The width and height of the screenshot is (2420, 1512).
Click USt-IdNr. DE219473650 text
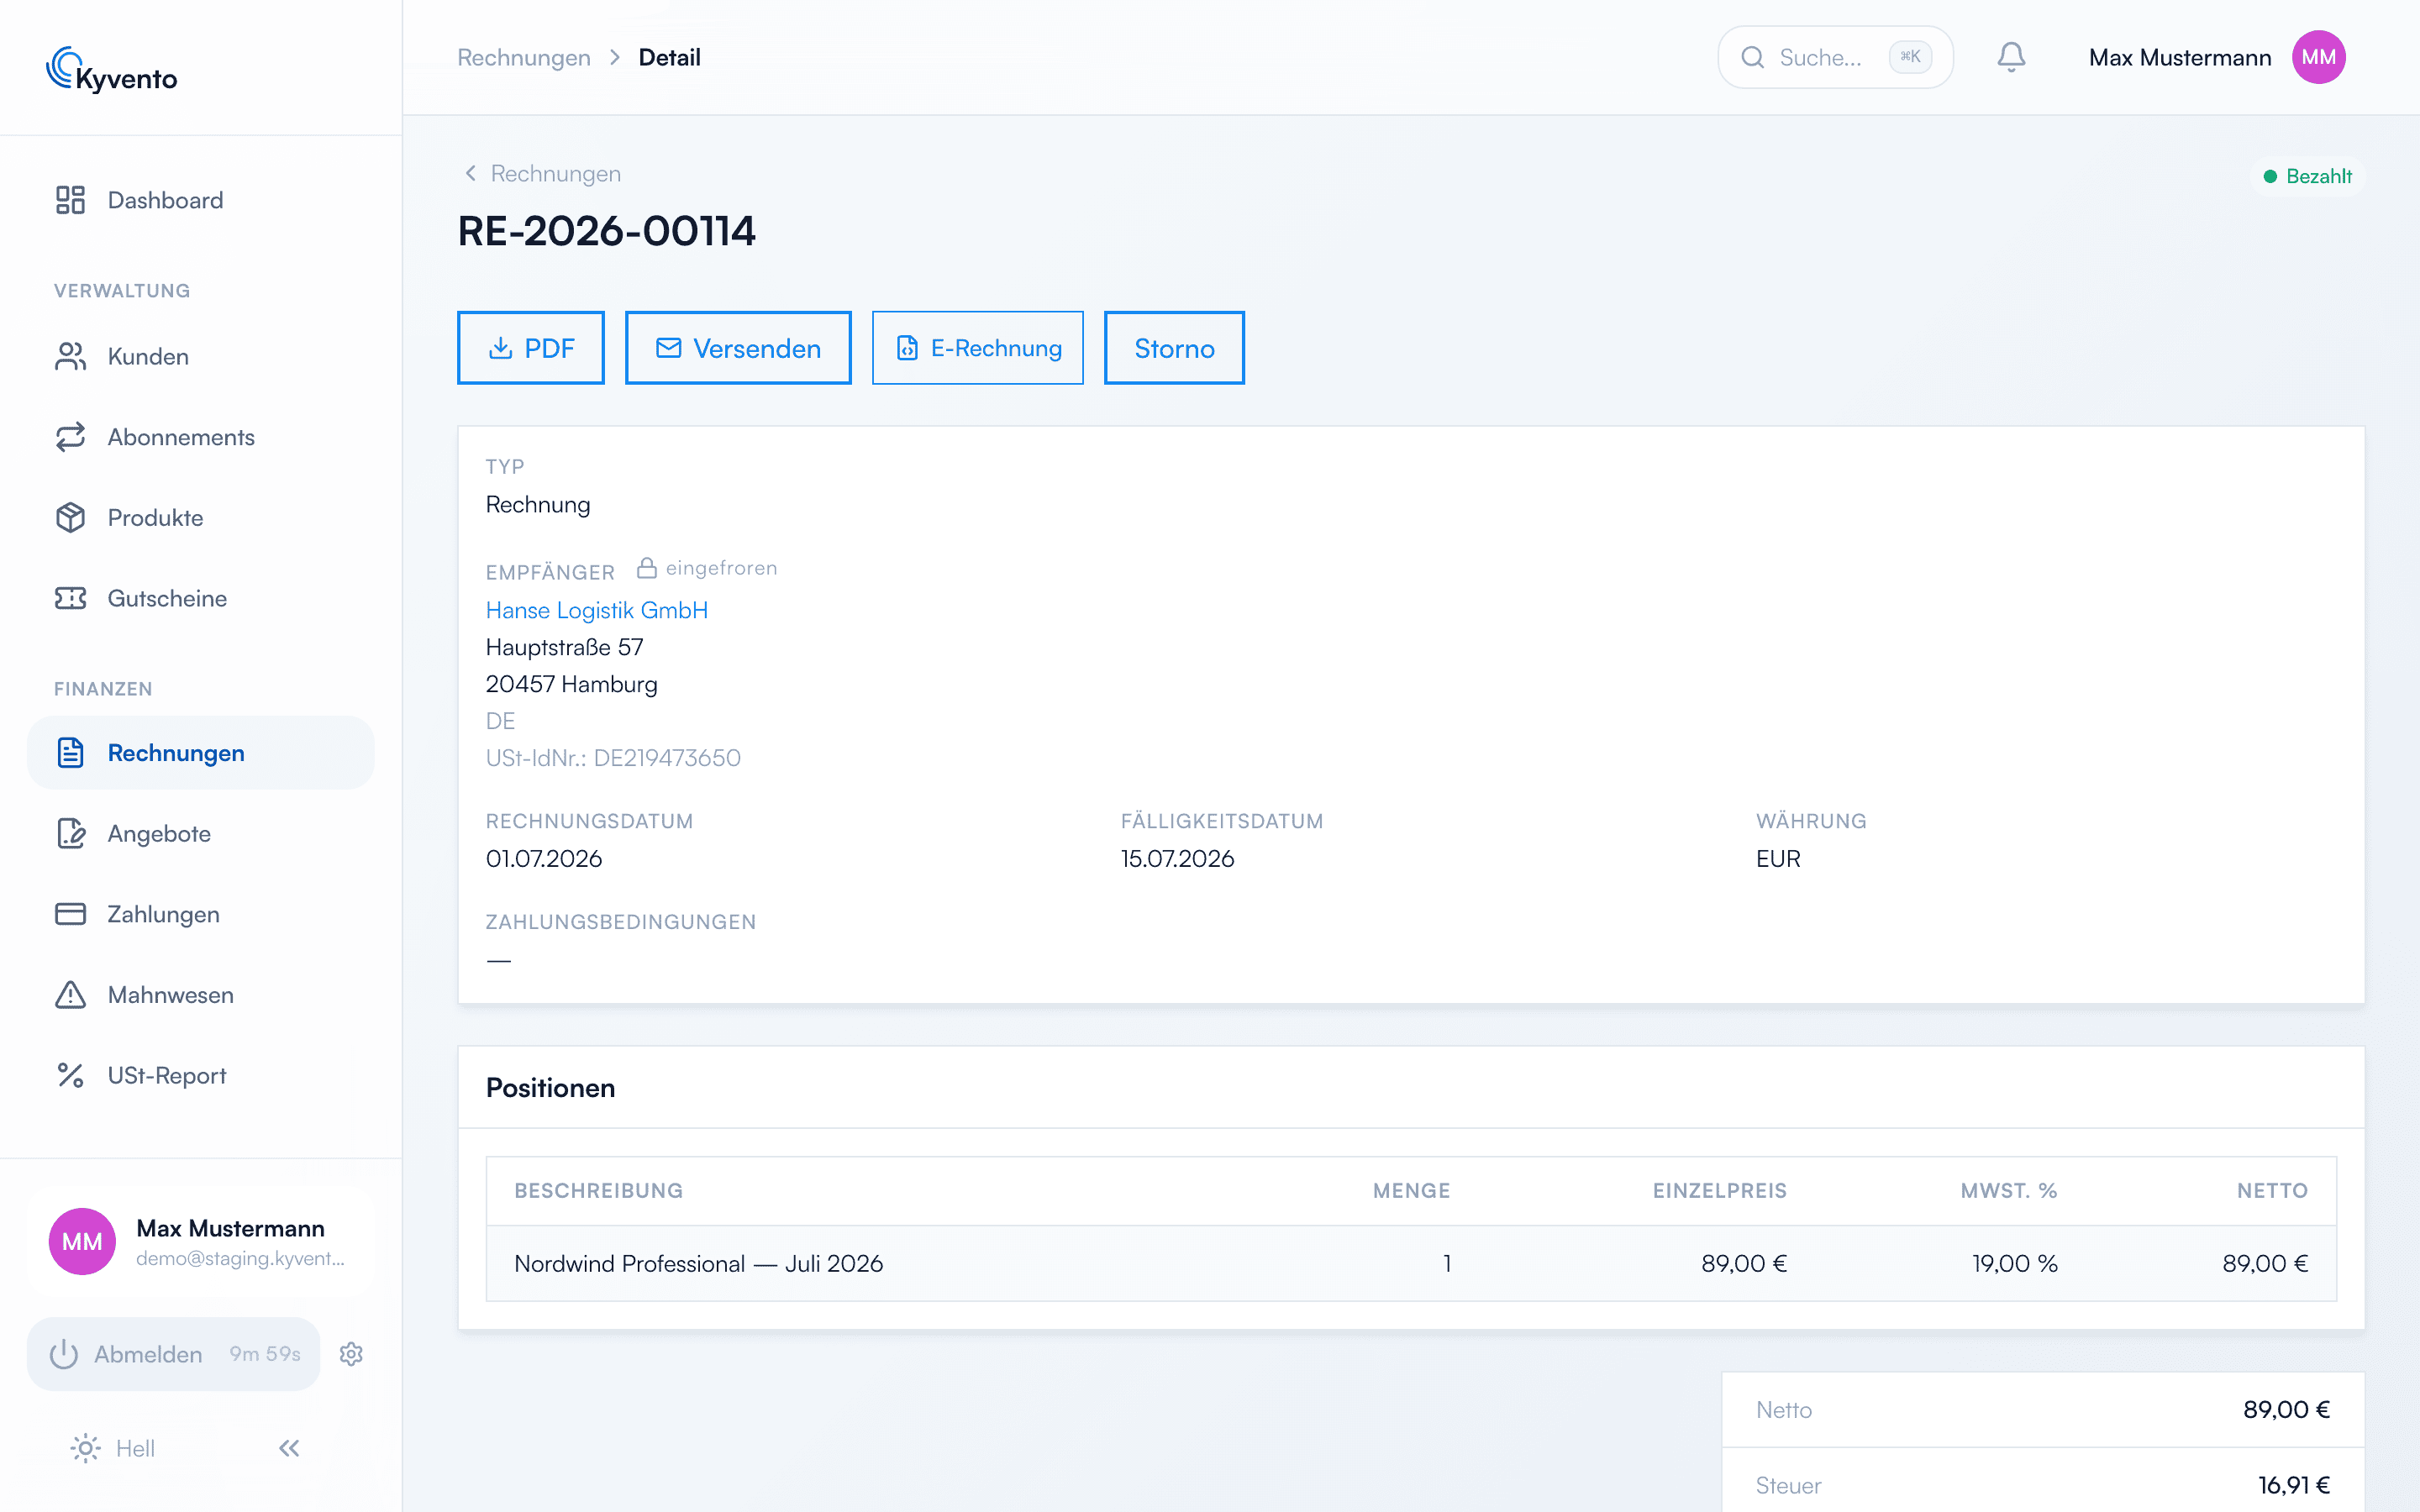click(x=613, y=758)
